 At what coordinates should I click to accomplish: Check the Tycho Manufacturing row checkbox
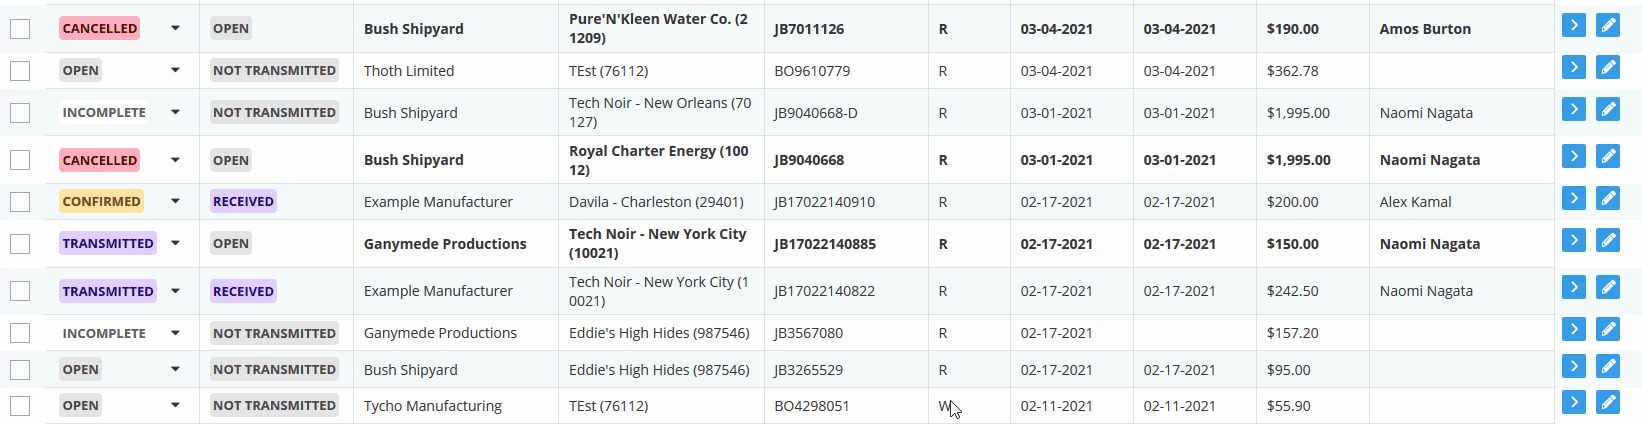[20, 406]
